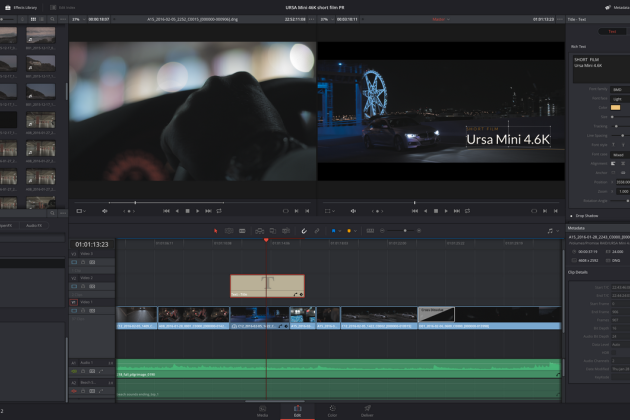Open the Font face Light dropdown

[x=620, y=99]
